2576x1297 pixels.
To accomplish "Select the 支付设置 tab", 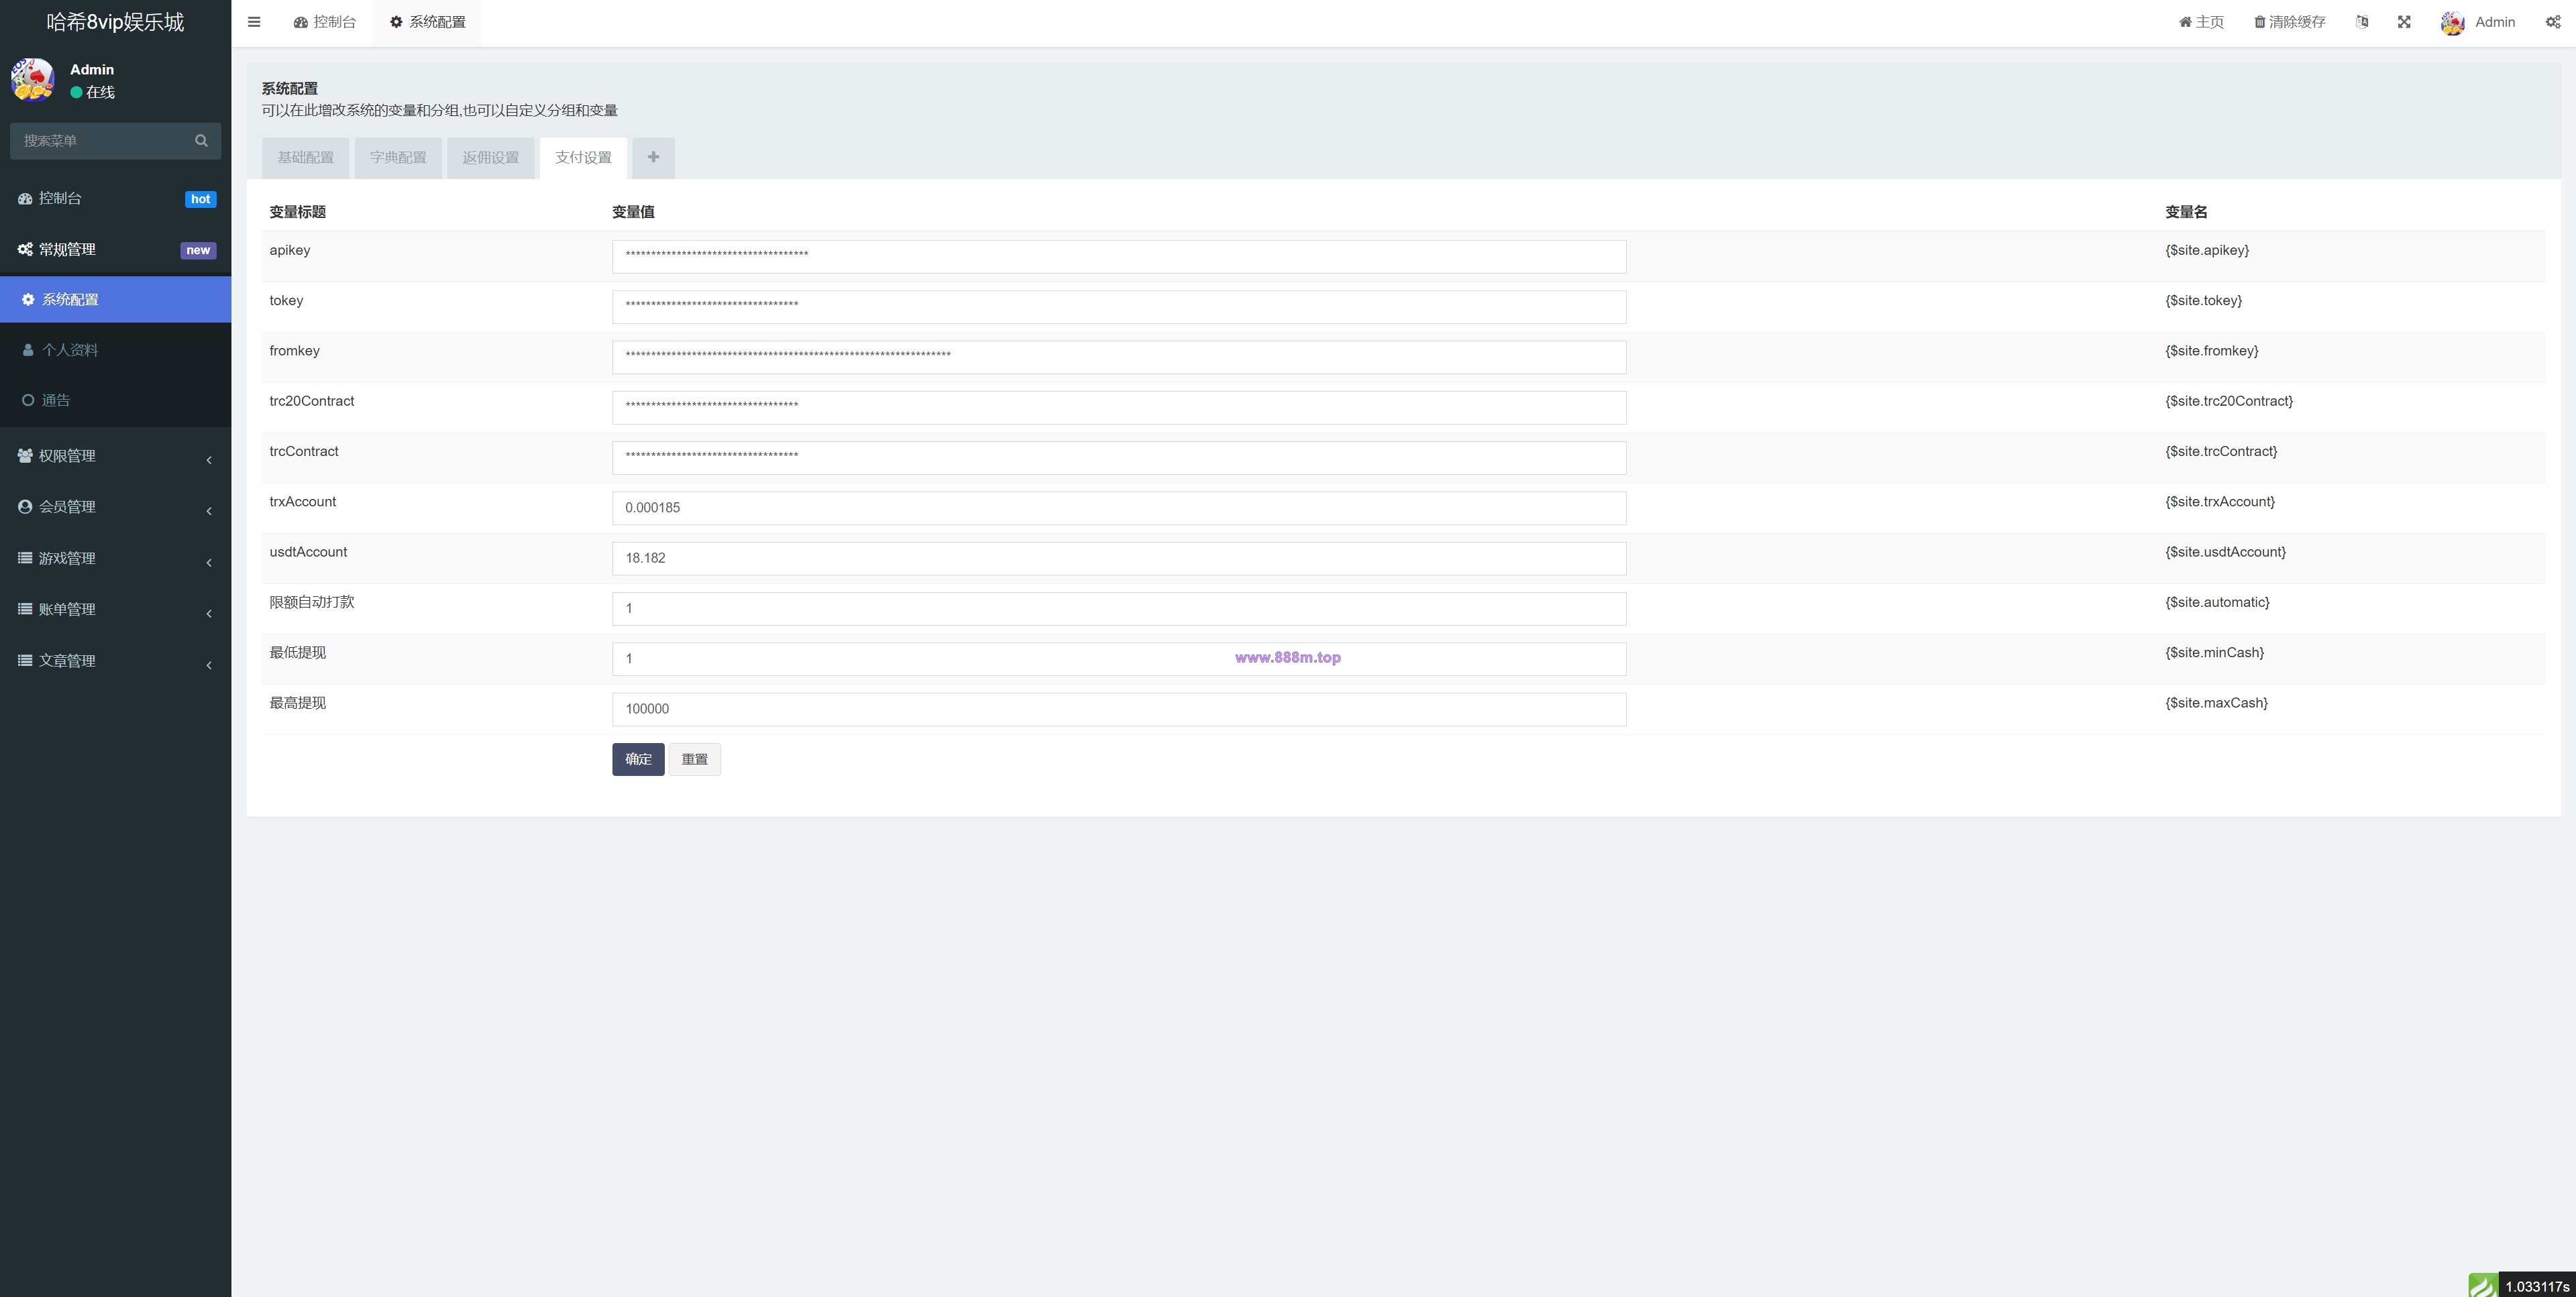I will pyautogui.click(x=583, y=158).
